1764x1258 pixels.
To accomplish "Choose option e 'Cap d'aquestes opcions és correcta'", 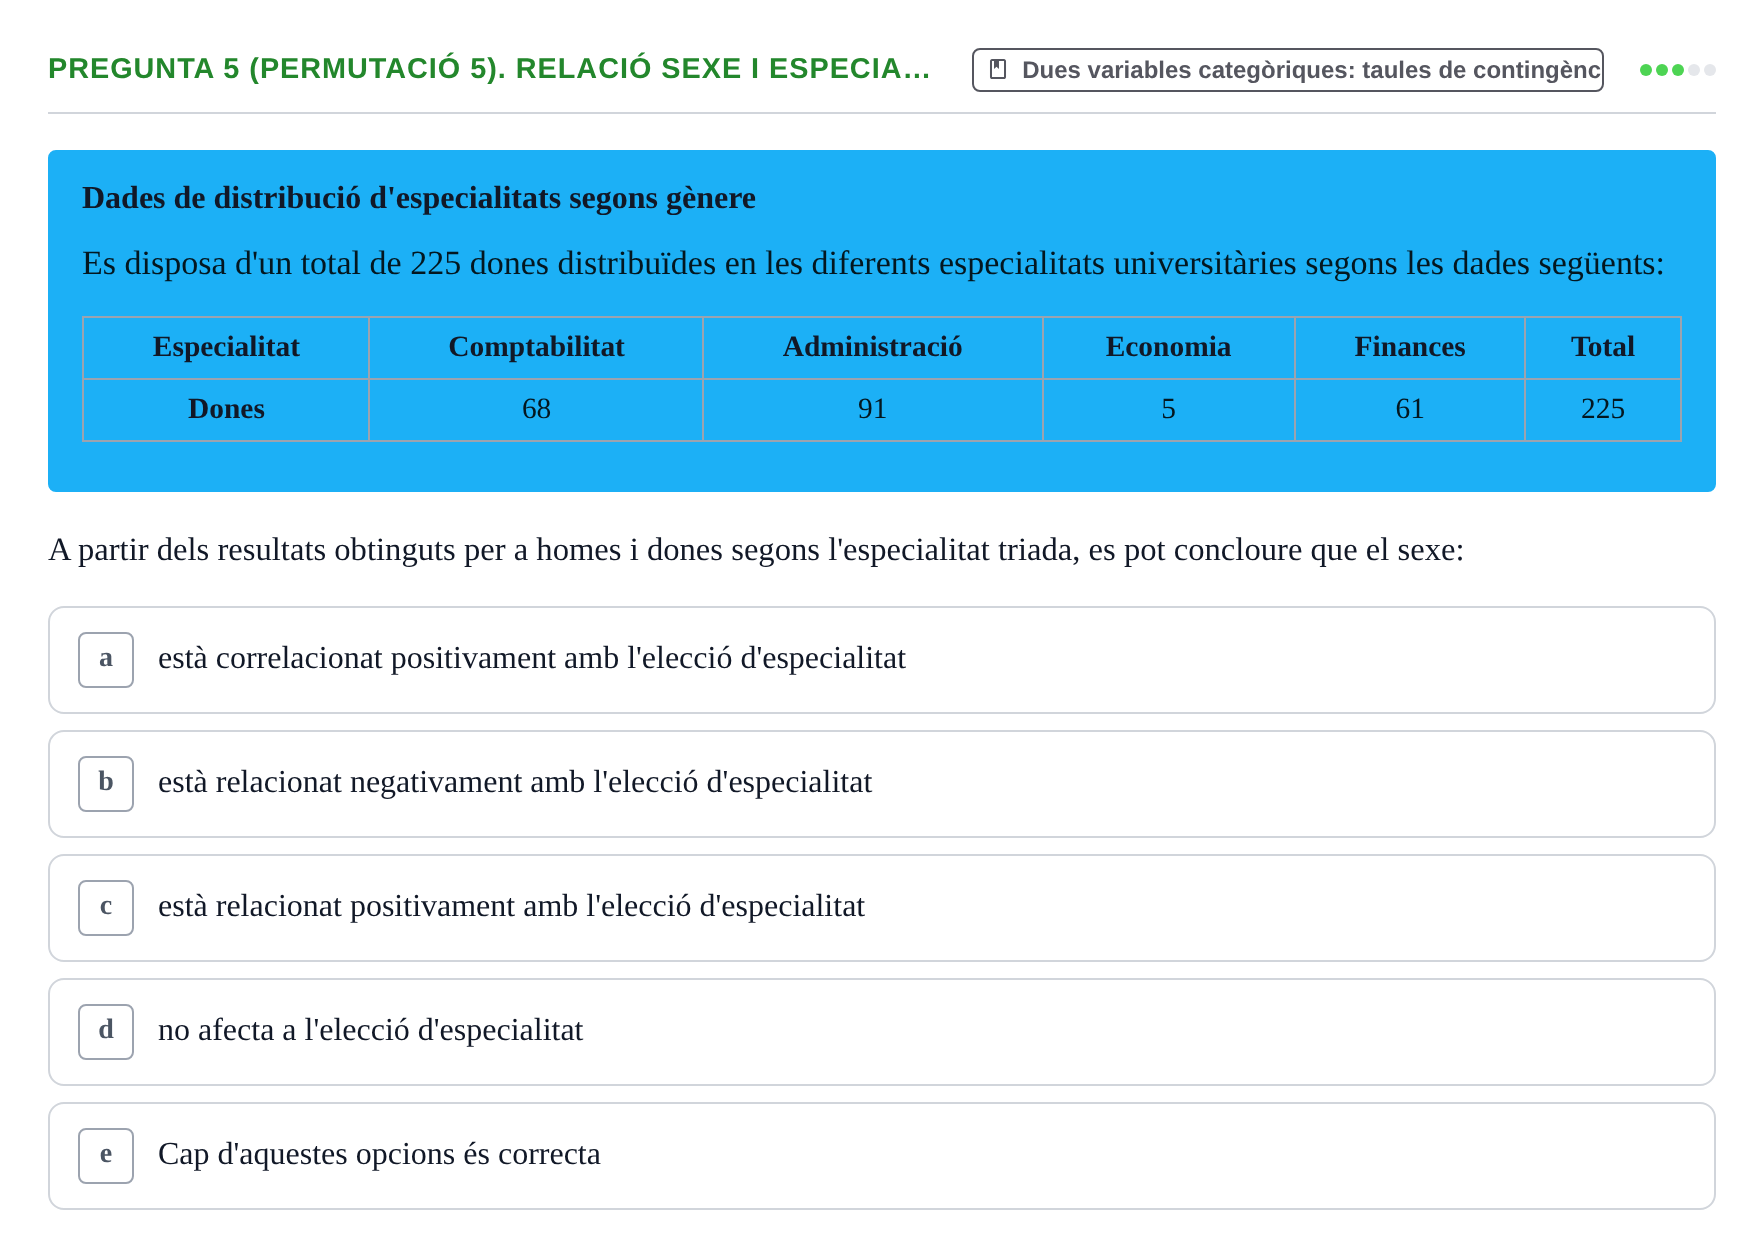I will [881, 1156].
